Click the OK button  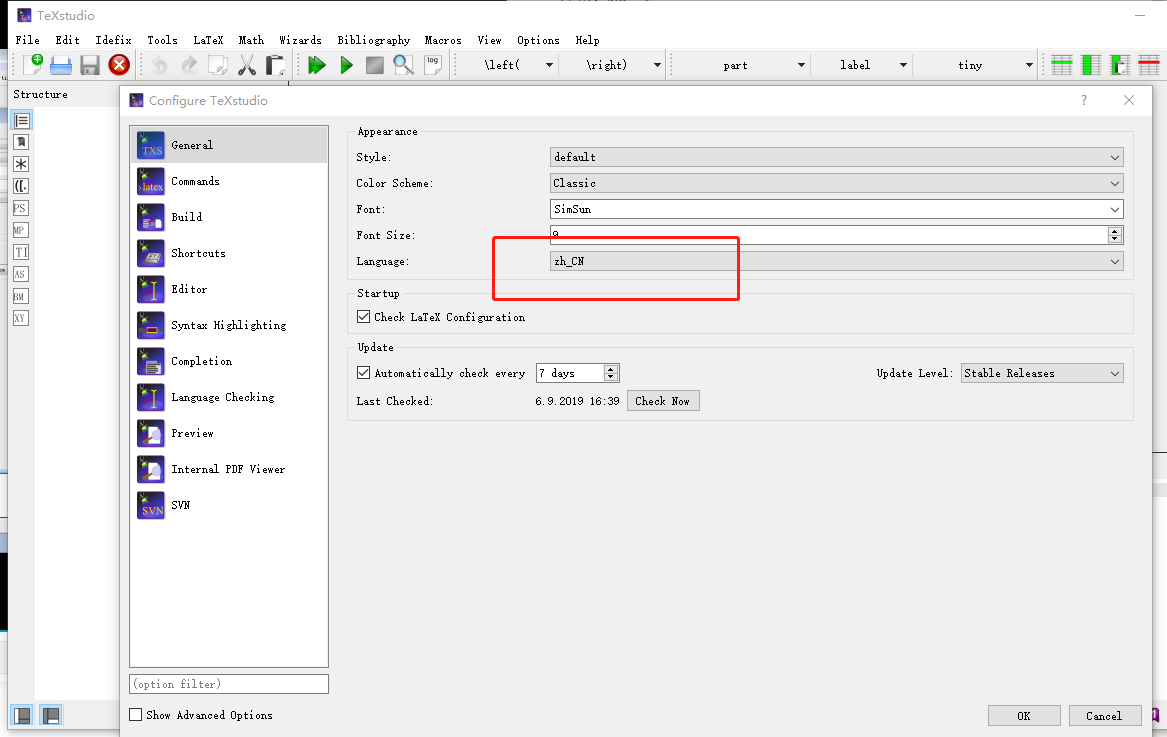pyautogui.click(x=1024, y=715)
